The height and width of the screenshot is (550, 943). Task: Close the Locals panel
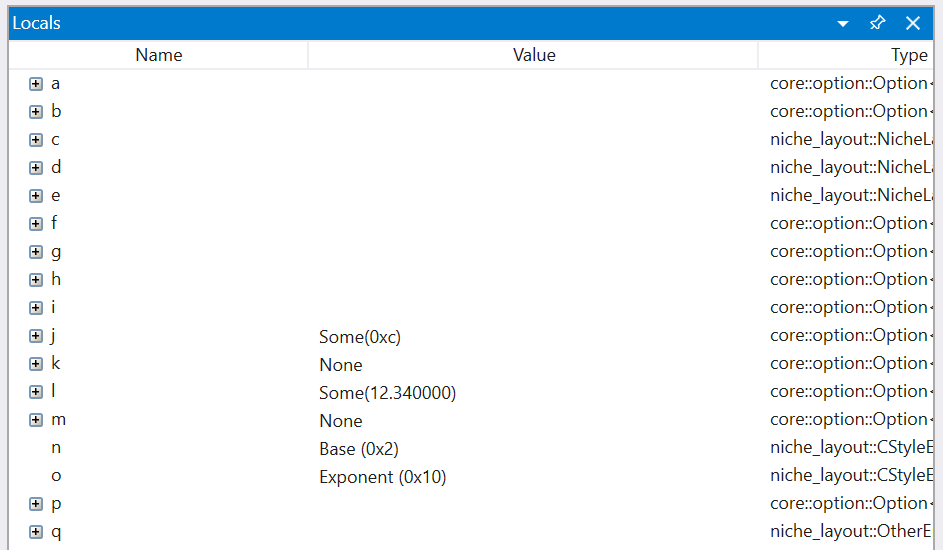[x=913, y=23]
